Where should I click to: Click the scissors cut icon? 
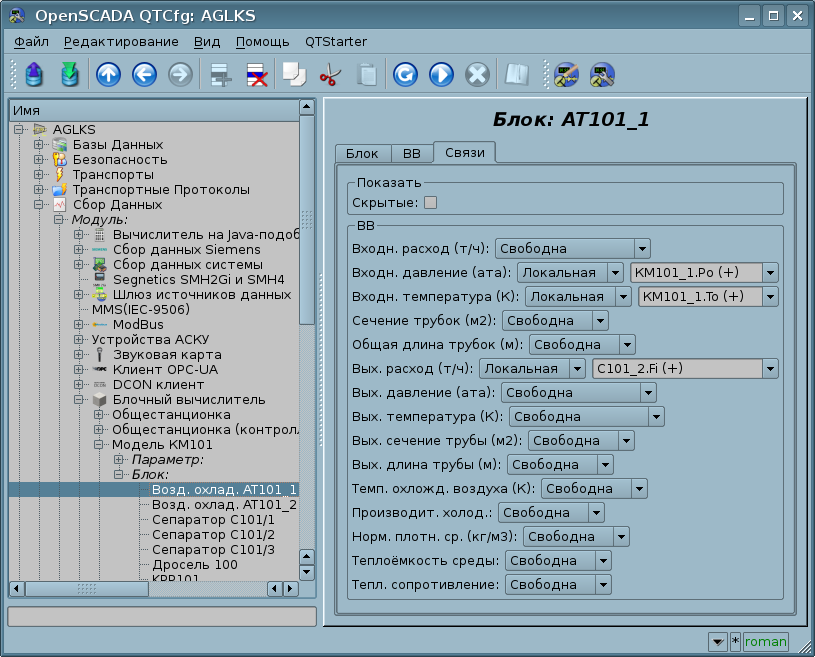pos(329,75)
